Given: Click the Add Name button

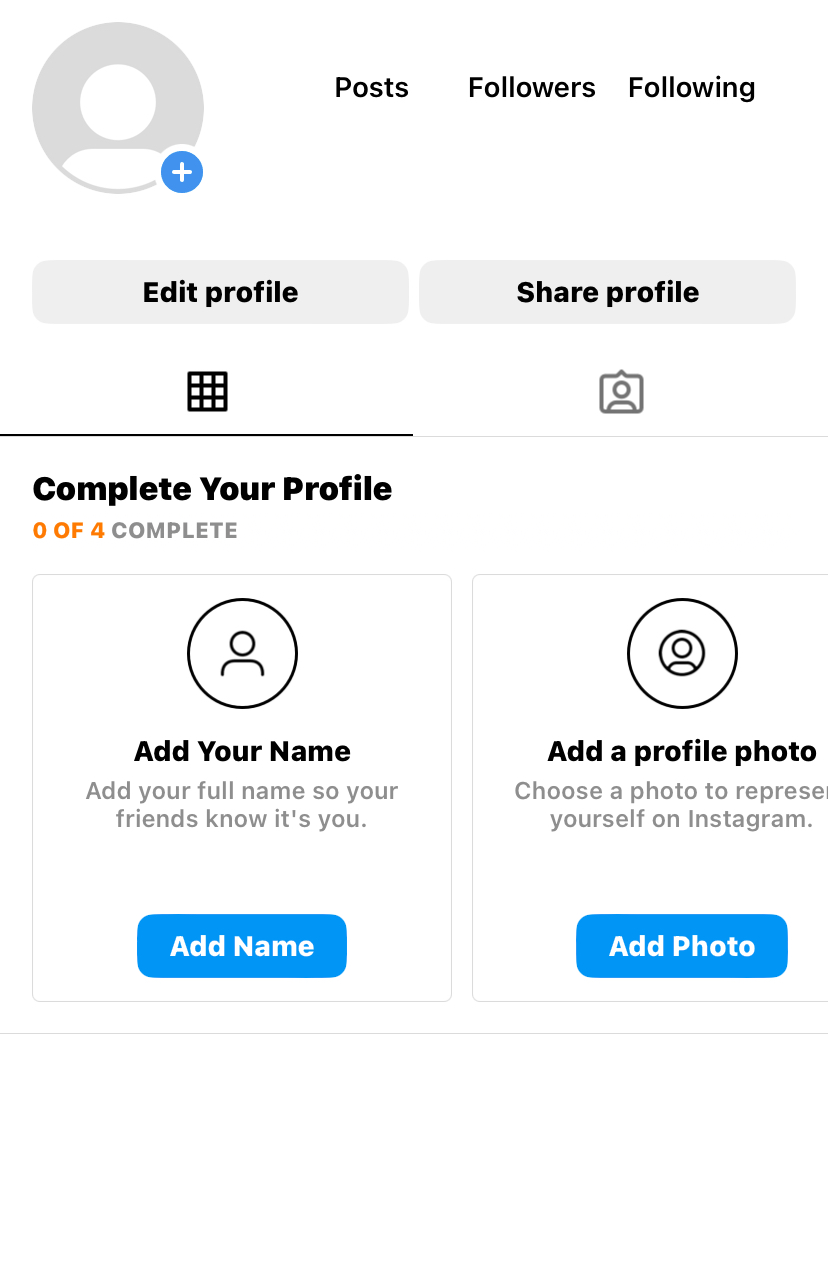Looking at the screenshot, I should pos(242,946).
